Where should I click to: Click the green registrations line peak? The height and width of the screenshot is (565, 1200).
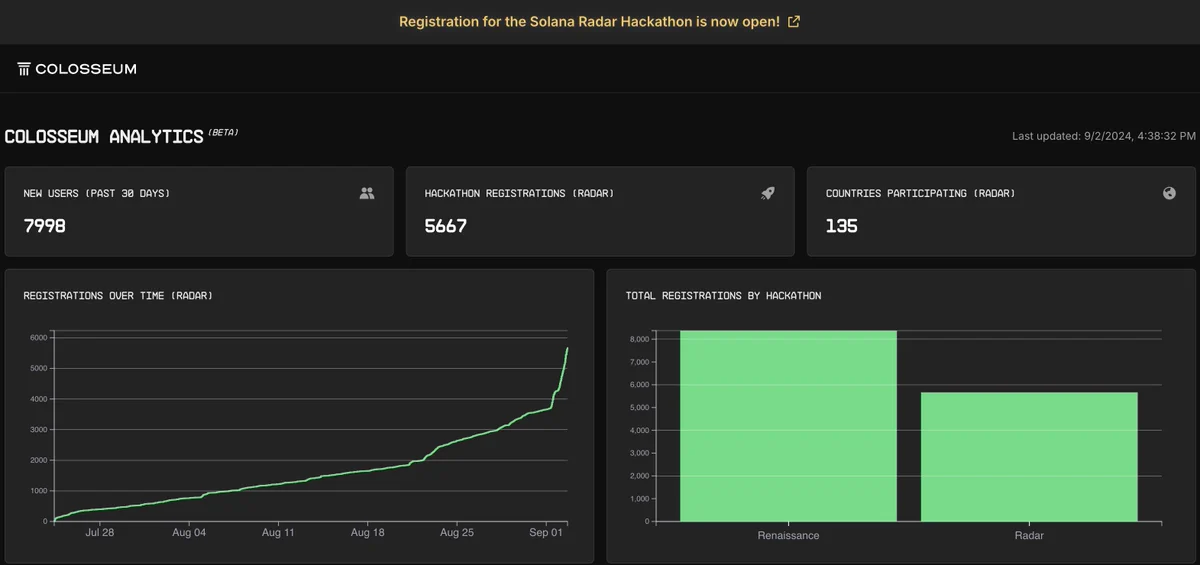[x=567, y=349]
